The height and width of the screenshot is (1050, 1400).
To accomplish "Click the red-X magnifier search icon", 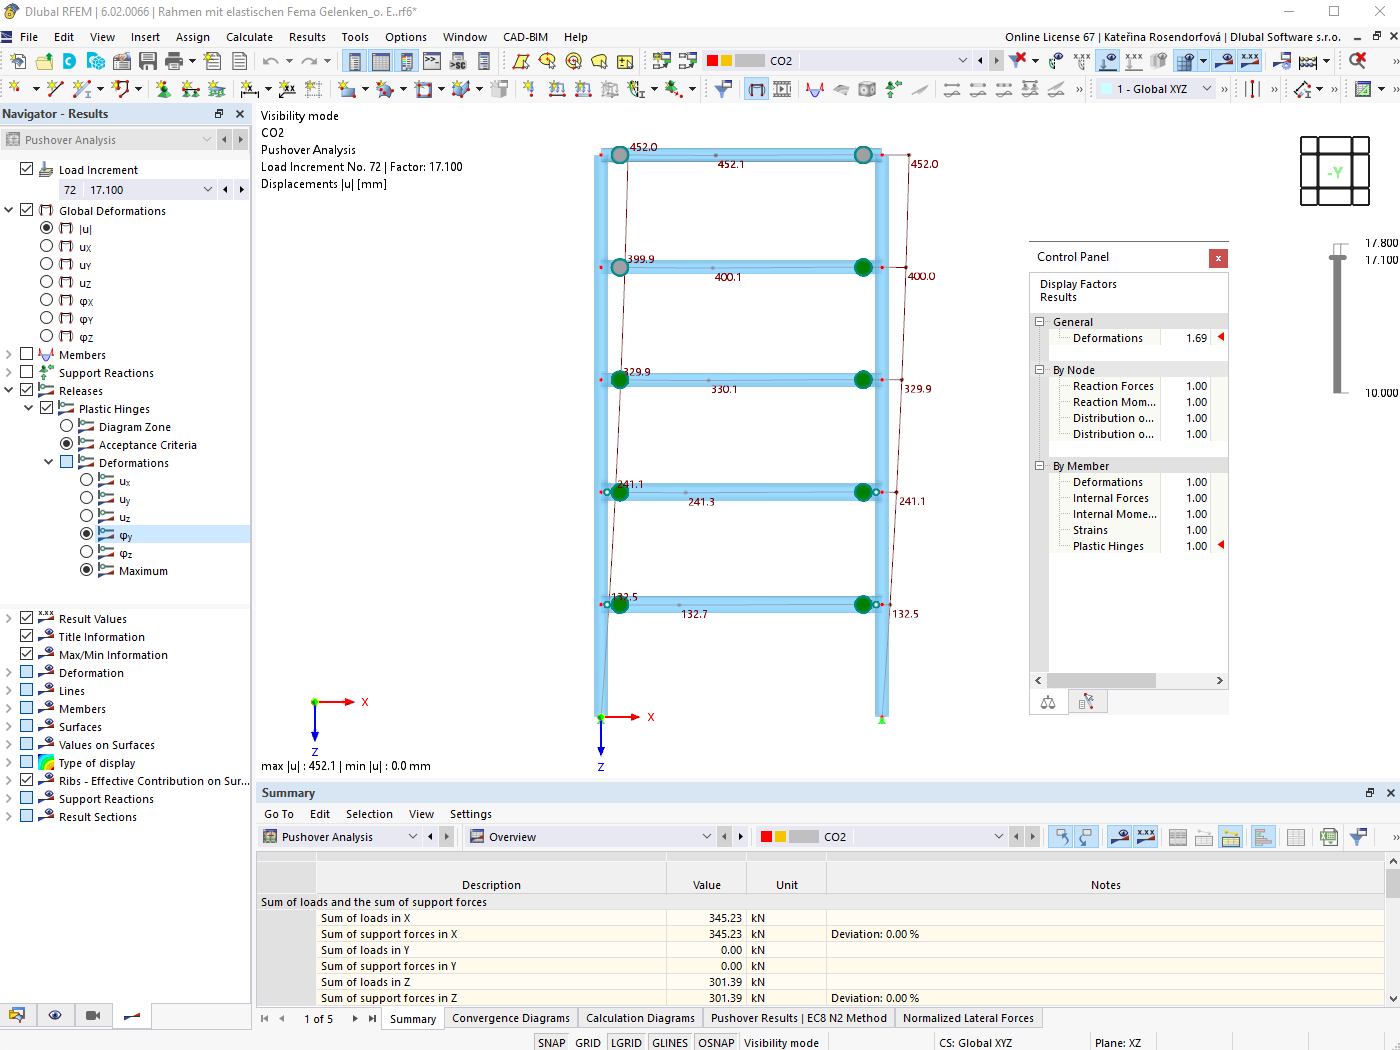I will (x=1357, y=61).
